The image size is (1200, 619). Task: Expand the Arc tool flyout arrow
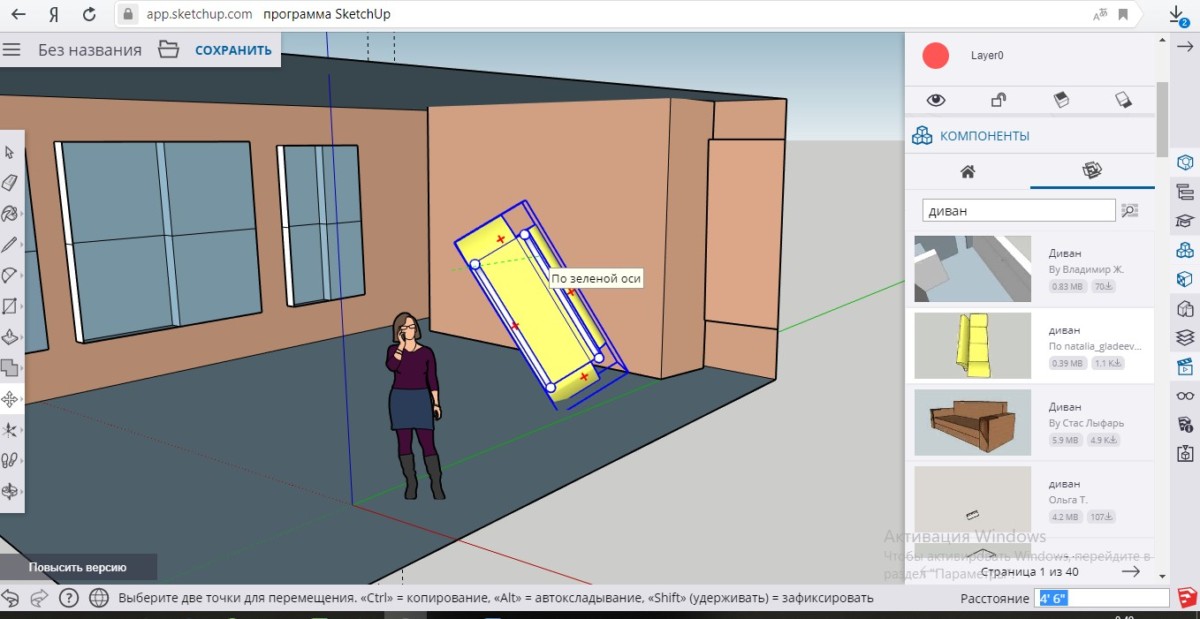[x=20, y=276]
